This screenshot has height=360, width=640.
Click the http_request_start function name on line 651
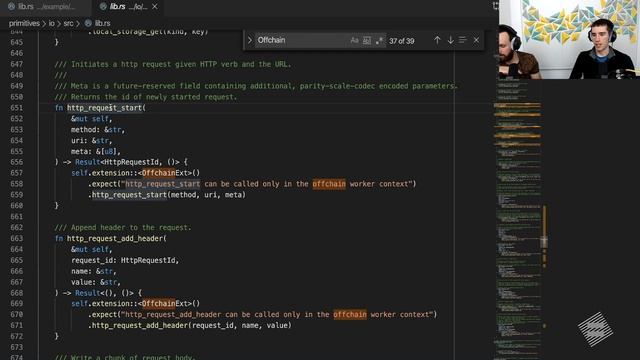pyautogui.click(x=104, y=108)
